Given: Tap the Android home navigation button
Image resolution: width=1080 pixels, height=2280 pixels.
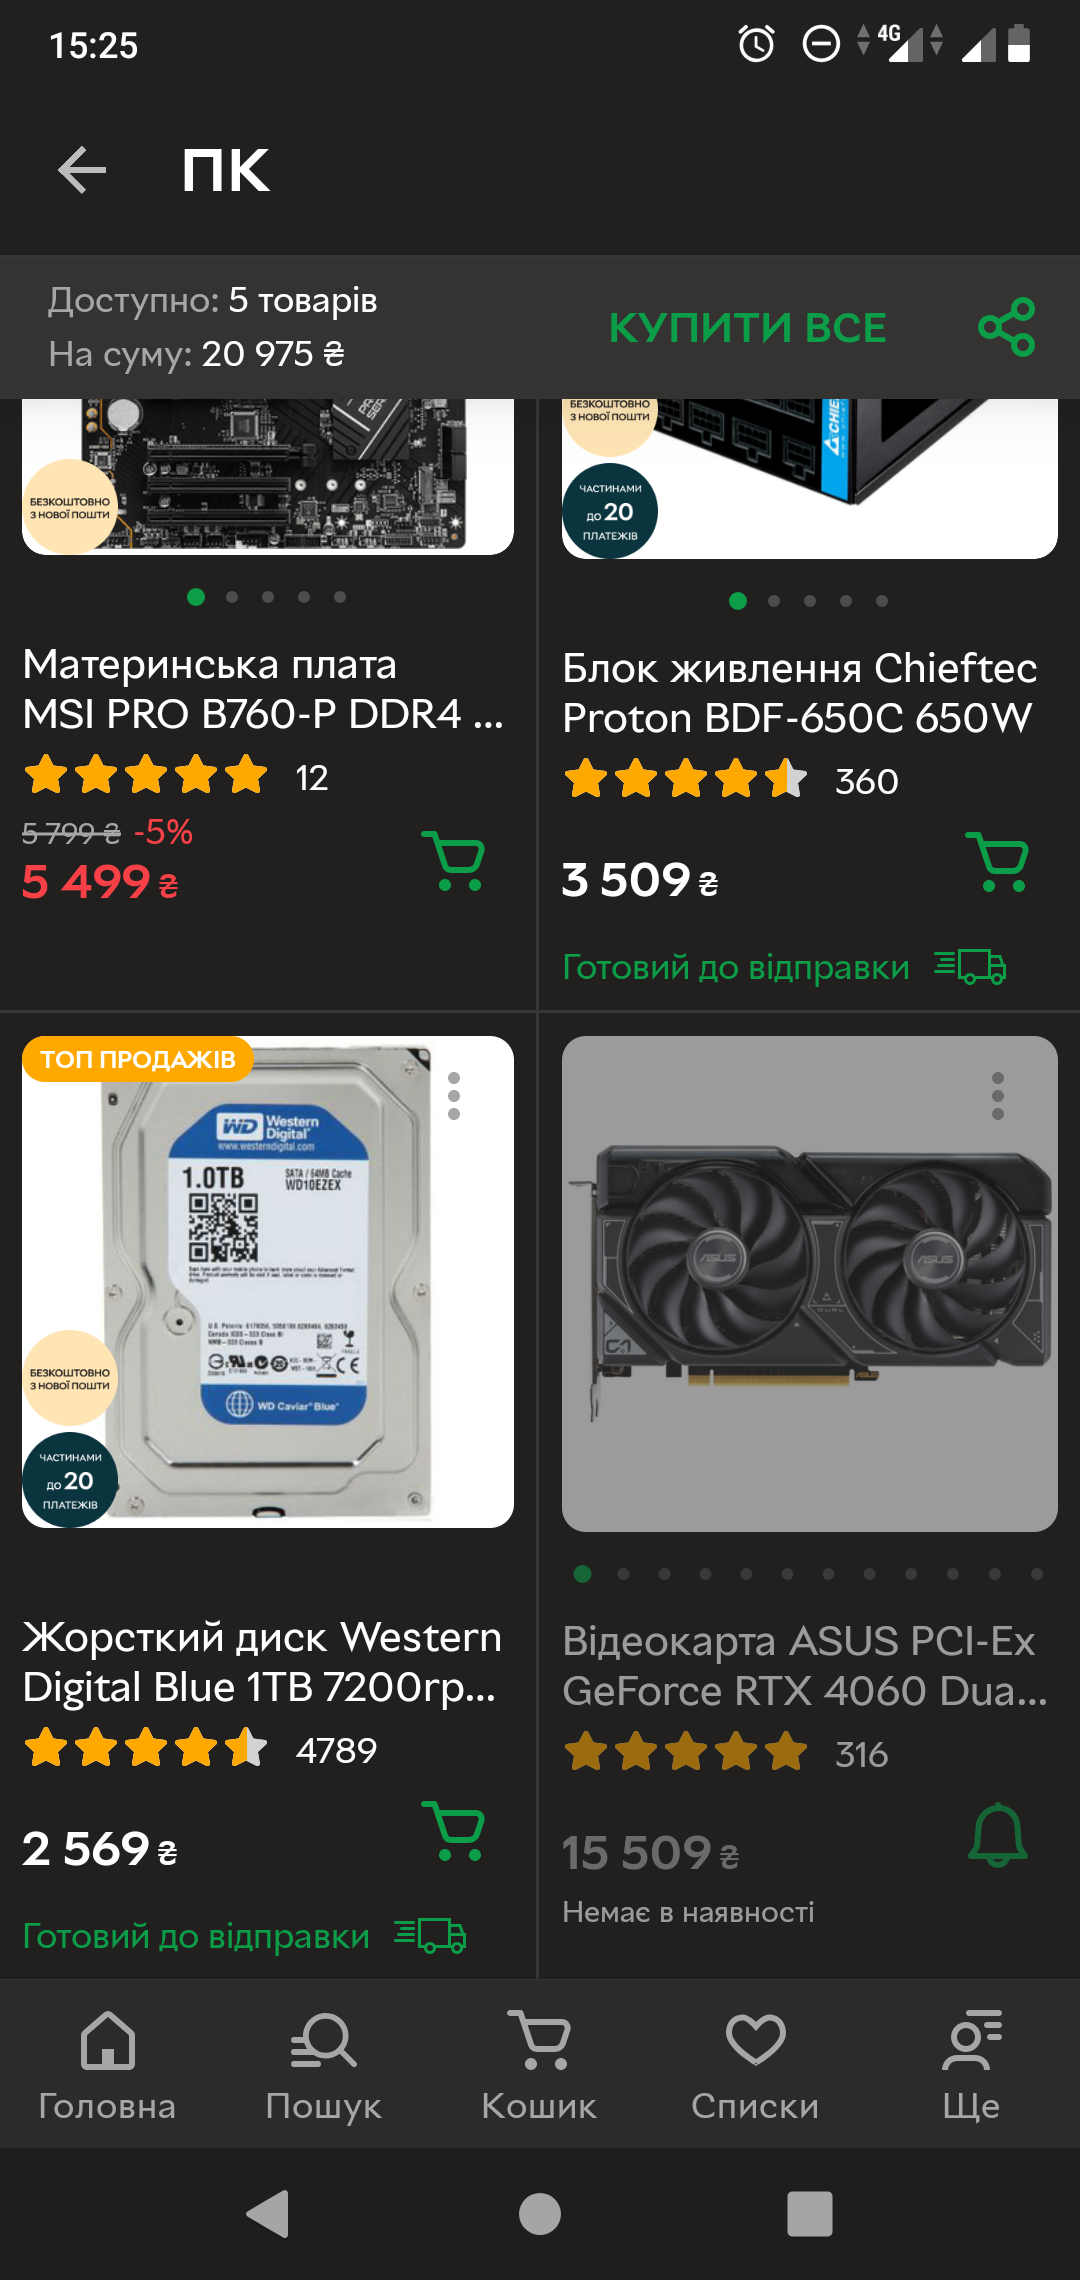Looking at the screenshot, I should click(540, 2213).
